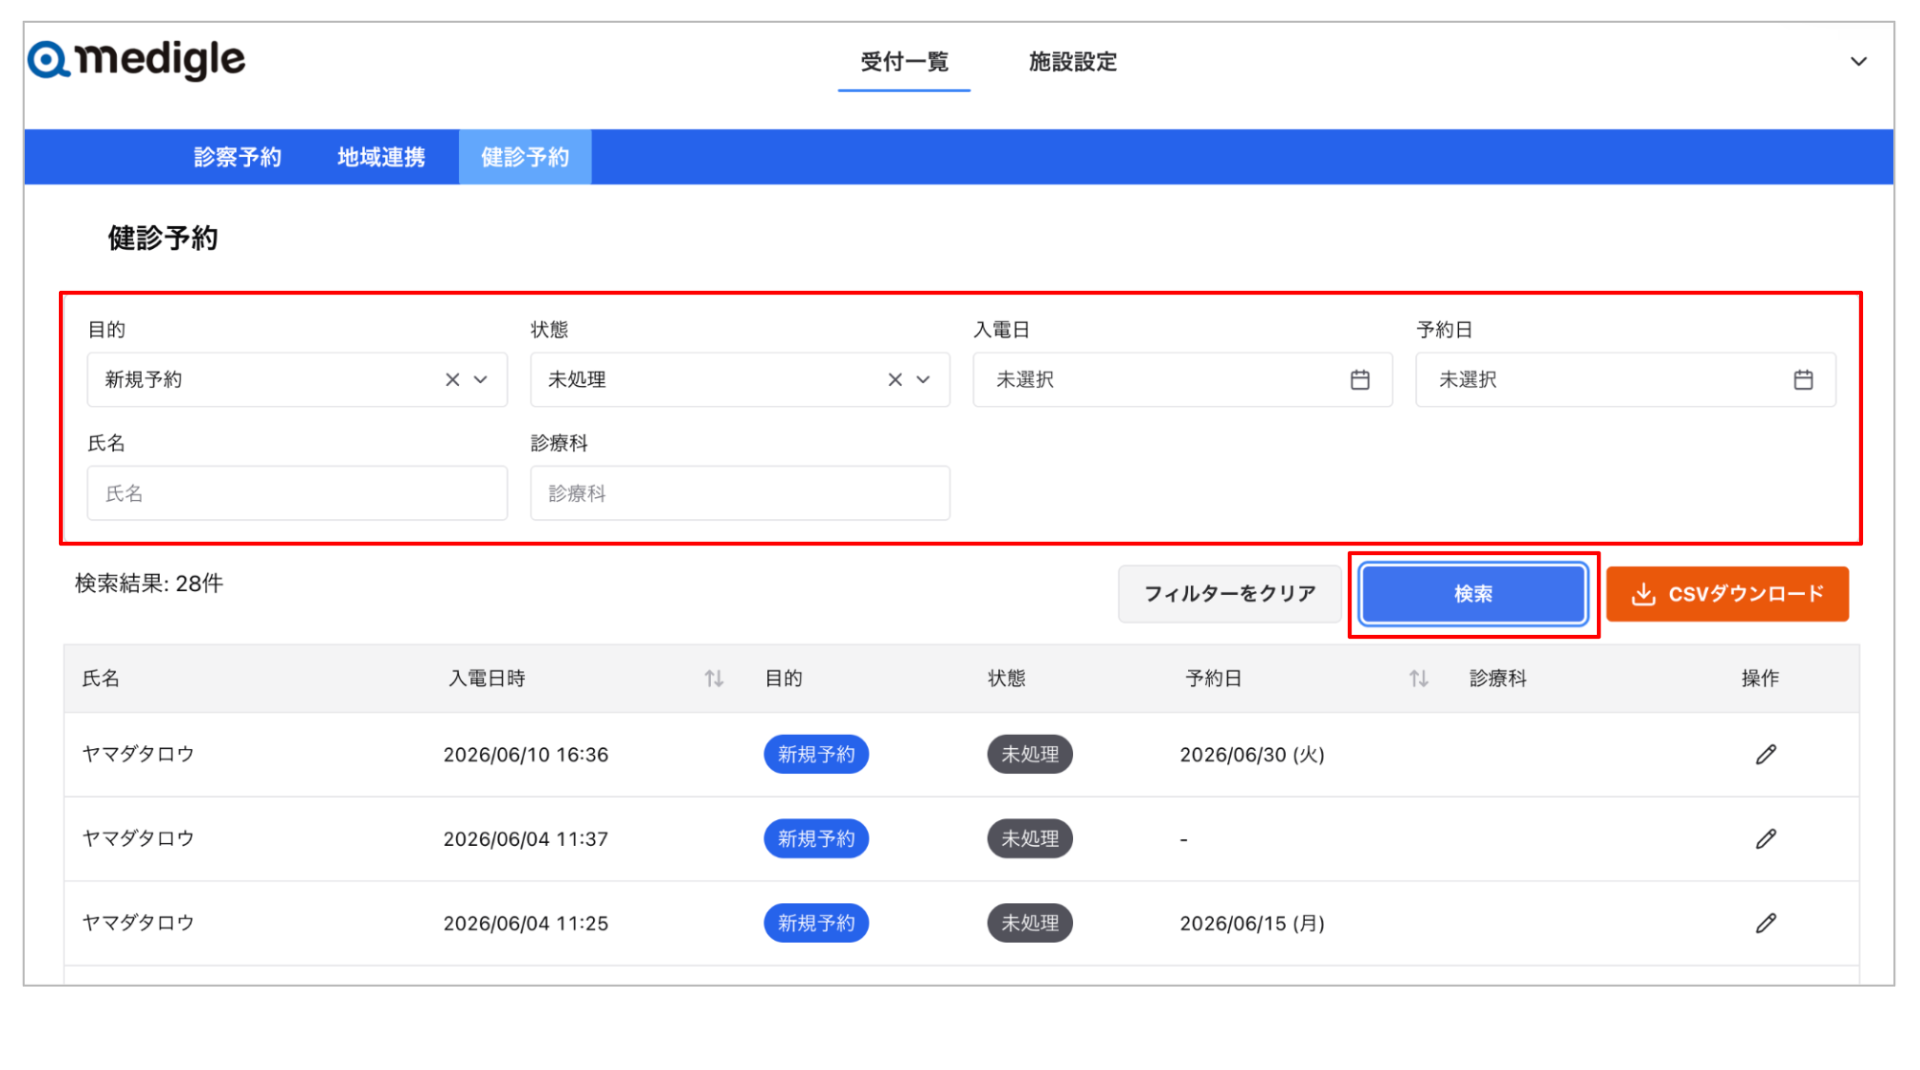Open the 施設設定 menu item

coord(1072,62)
